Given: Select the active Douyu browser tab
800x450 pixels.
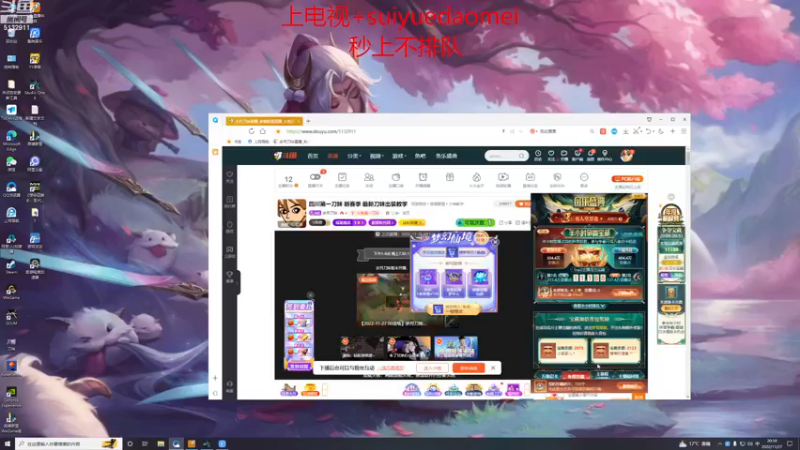Looking at the screenshot, I should point(264,121).
